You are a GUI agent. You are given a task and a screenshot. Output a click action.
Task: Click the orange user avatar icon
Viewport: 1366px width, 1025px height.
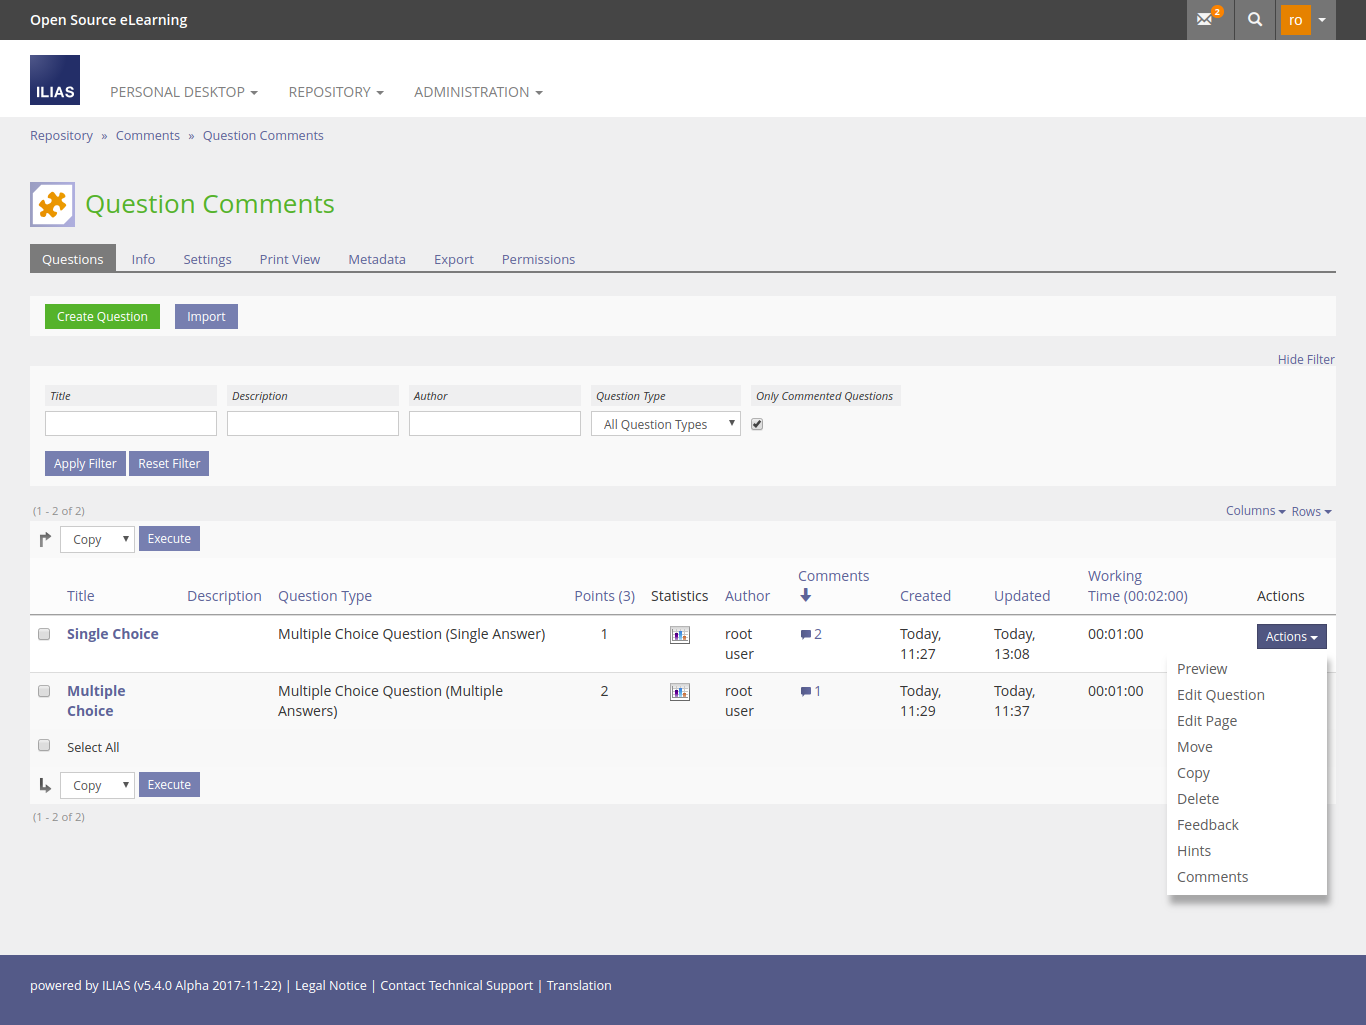1295,20
